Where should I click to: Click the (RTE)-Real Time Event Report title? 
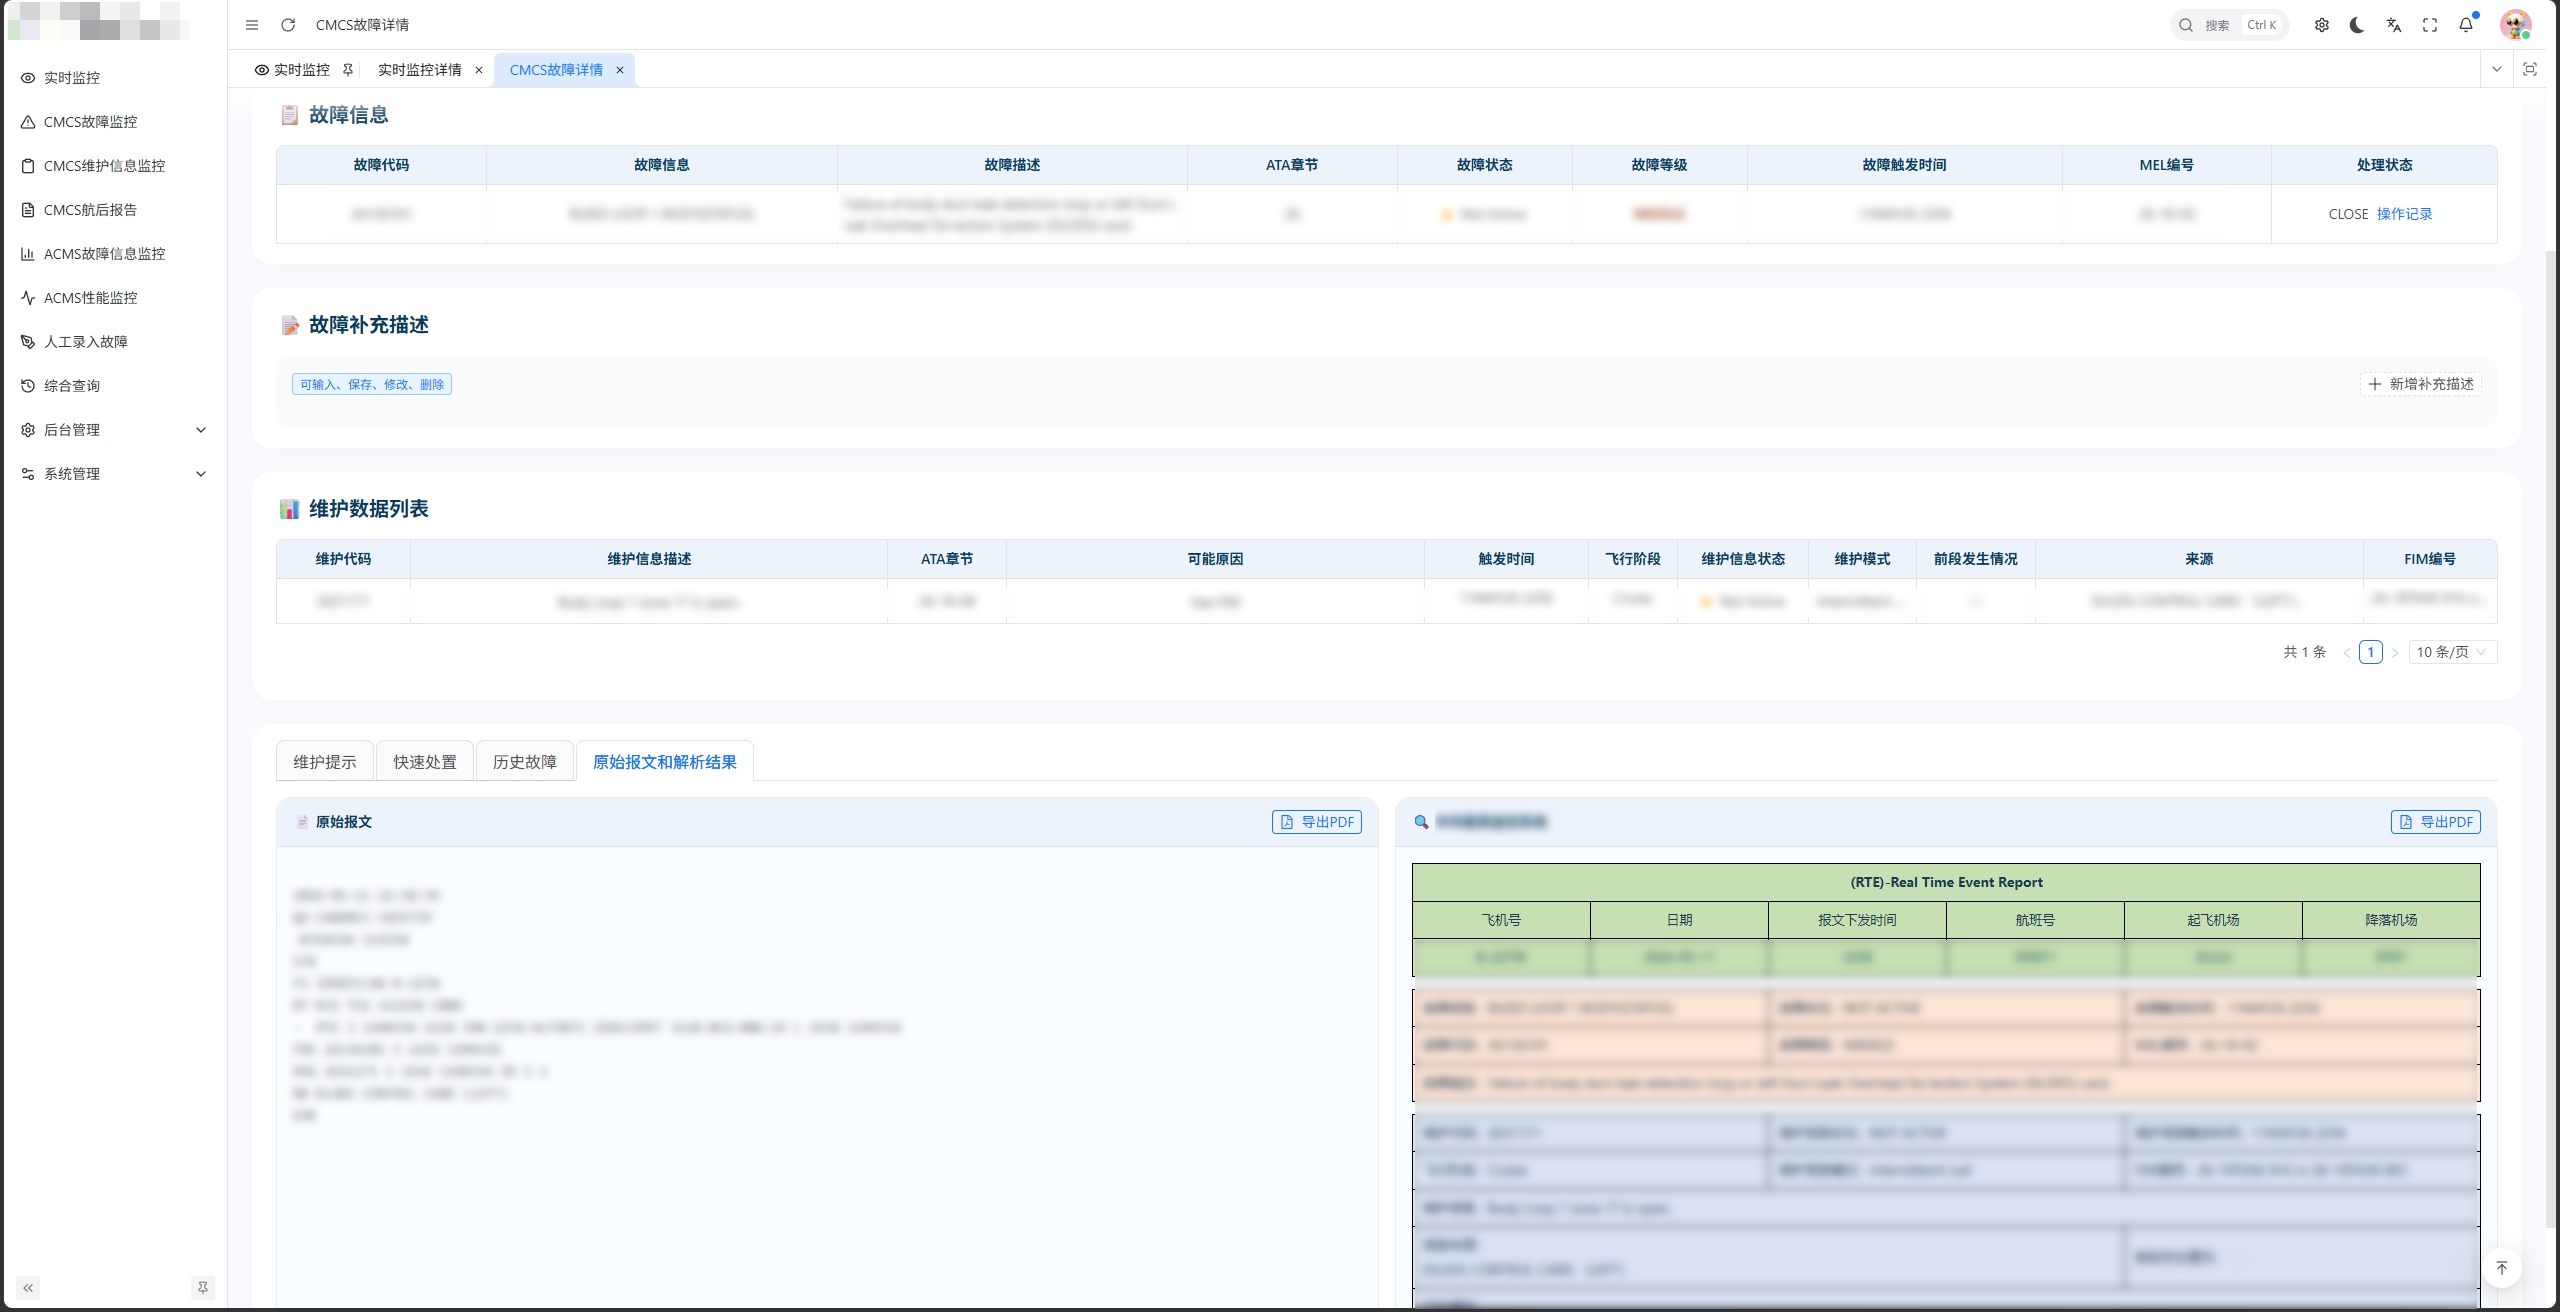(x=1946, y=882)
